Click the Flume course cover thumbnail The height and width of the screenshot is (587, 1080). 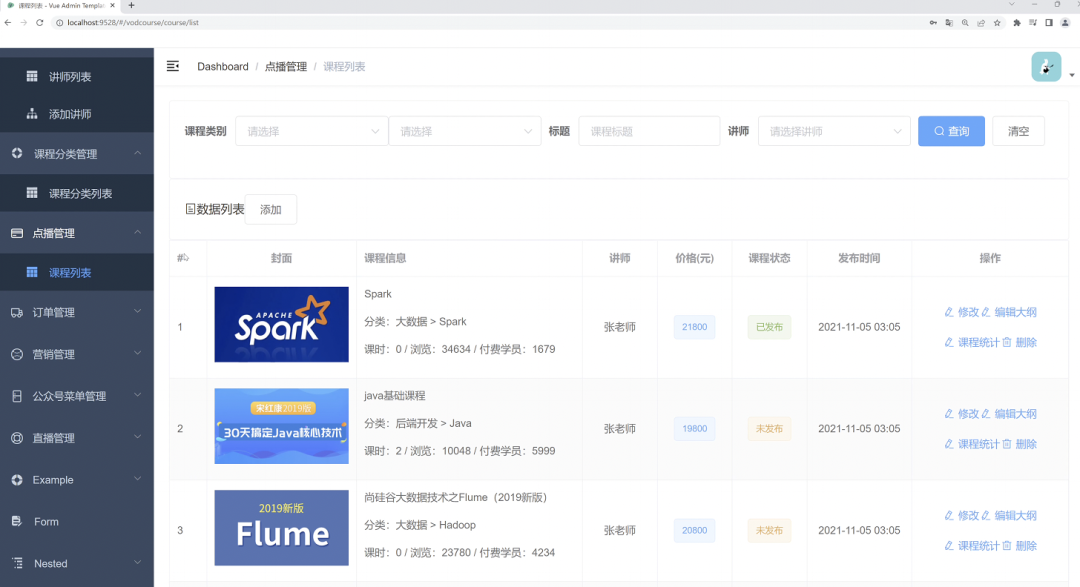pos(281,528)
